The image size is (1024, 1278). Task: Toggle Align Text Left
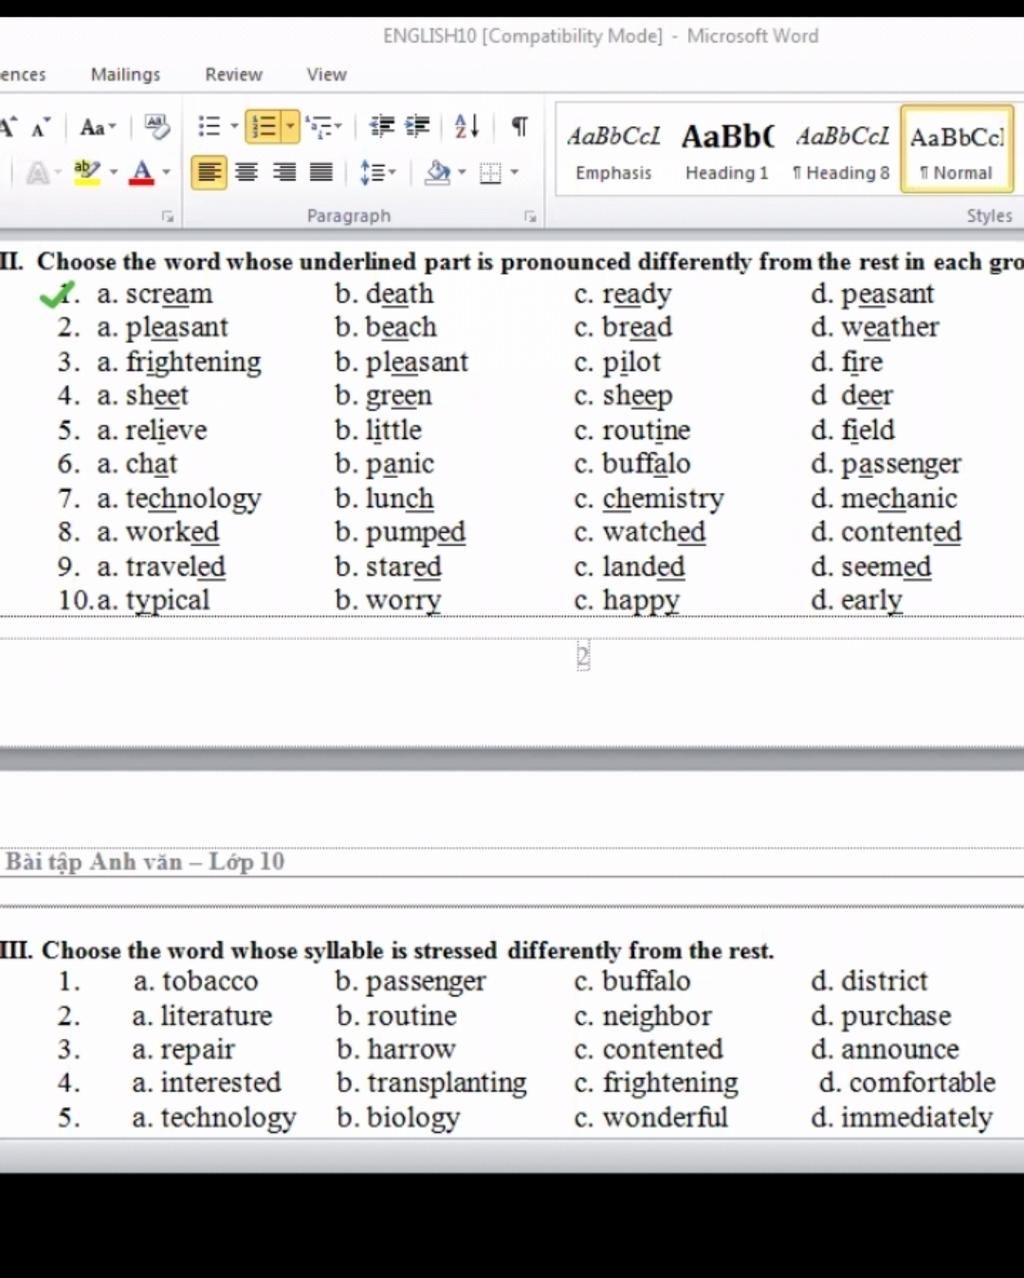209,173
